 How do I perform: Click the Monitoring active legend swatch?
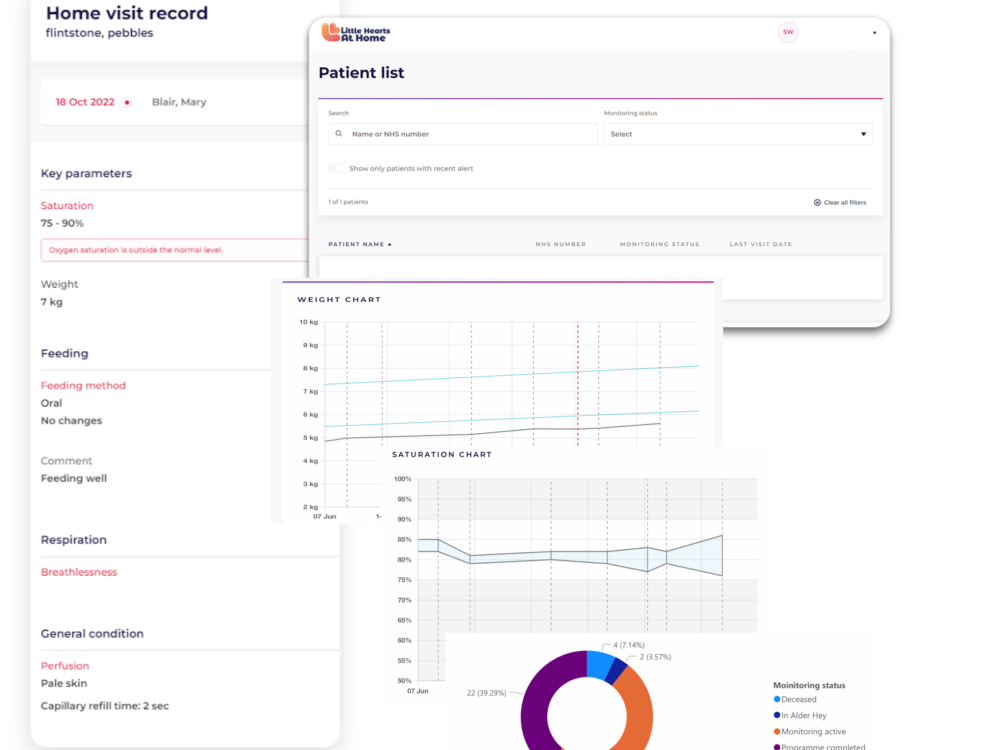point(777,732)
